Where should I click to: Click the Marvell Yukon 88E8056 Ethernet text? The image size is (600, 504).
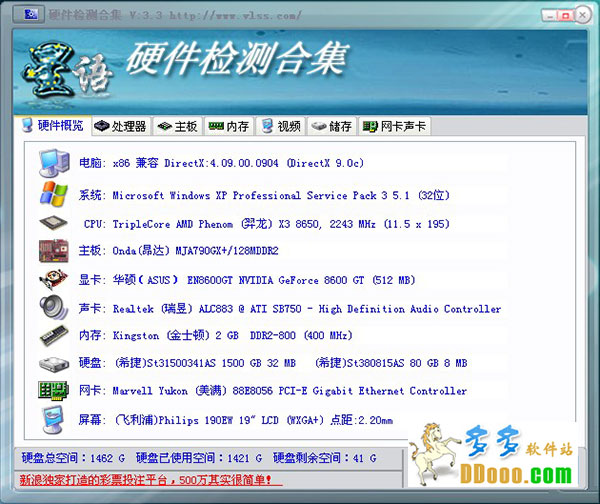[x=290, y=390]
